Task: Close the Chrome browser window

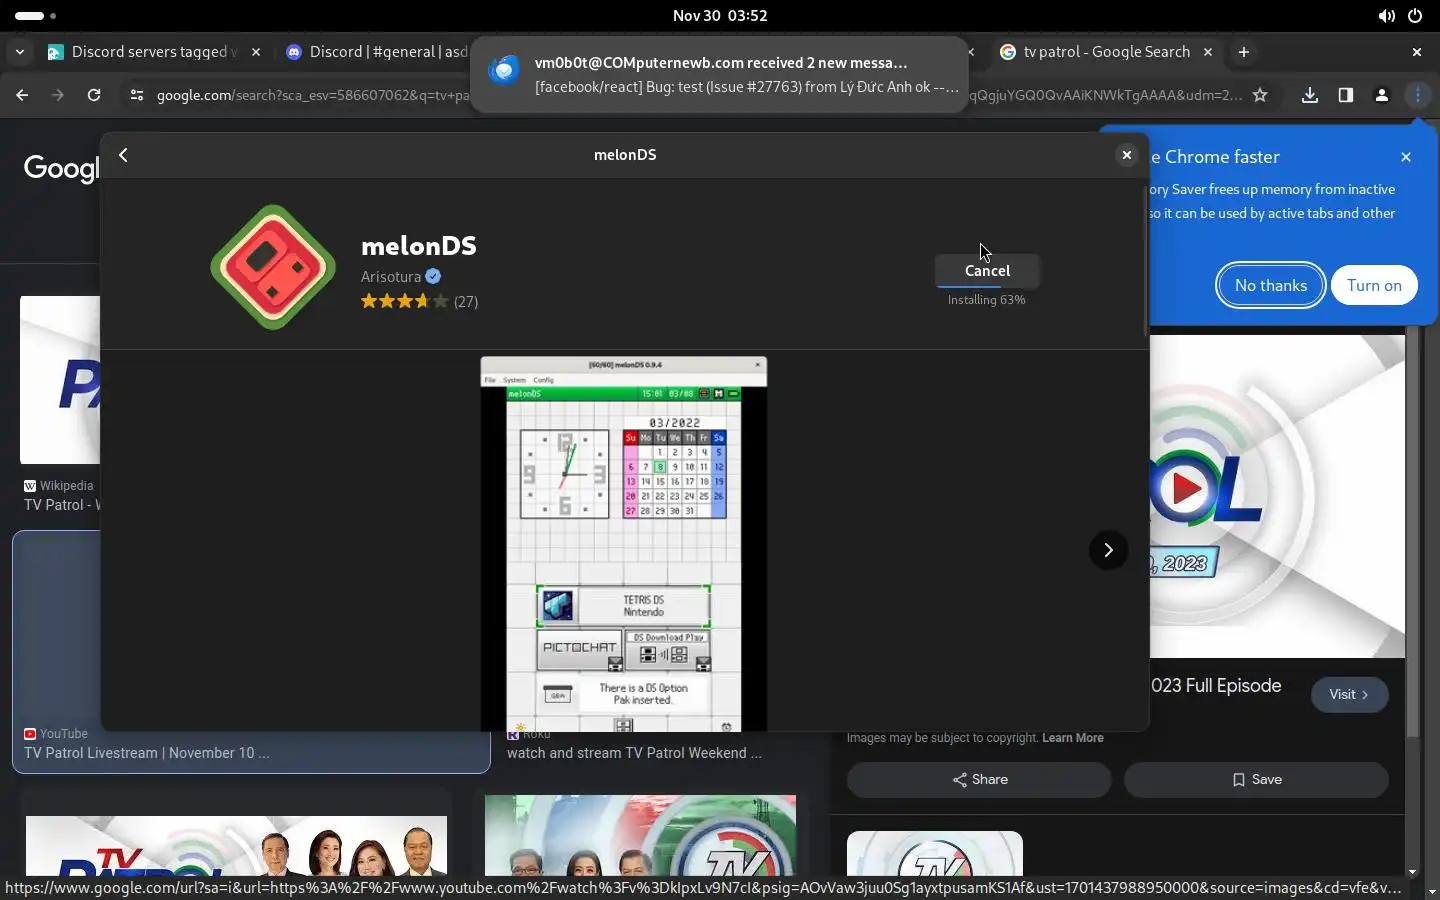Action: coord(1417,52)
